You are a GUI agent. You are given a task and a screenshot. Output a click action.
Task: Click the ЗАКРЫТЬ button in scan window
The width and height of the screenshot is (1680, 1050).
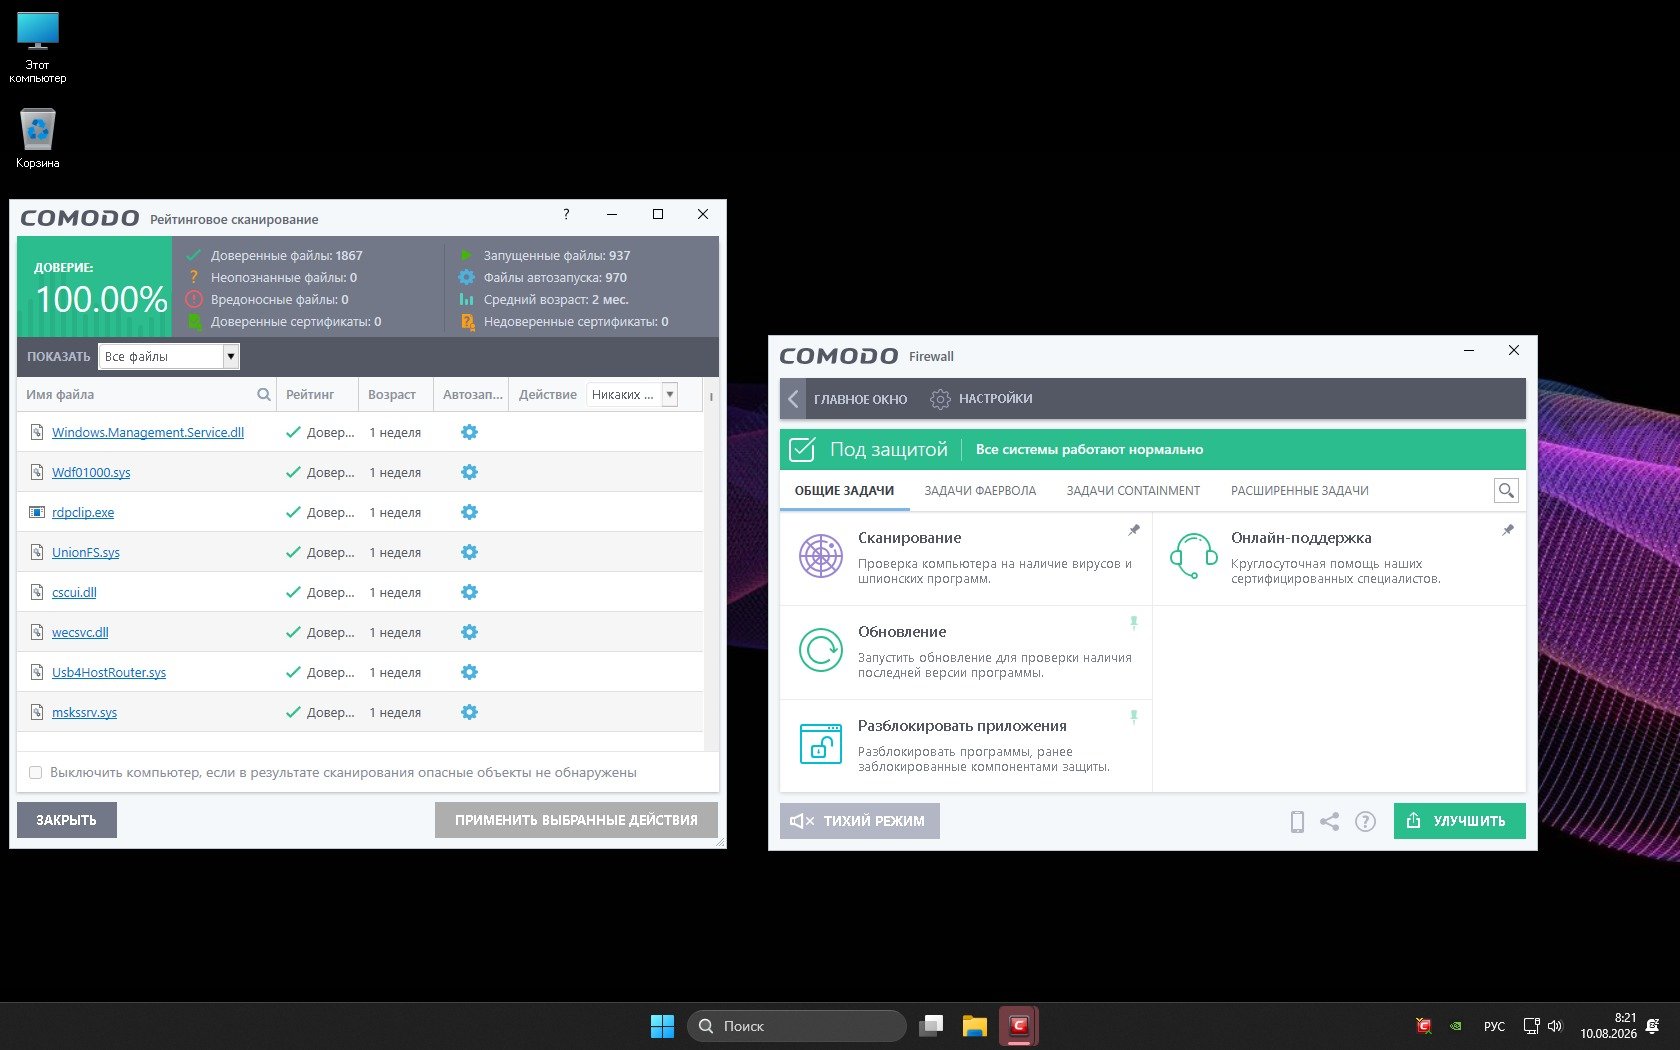pos(67,820)
